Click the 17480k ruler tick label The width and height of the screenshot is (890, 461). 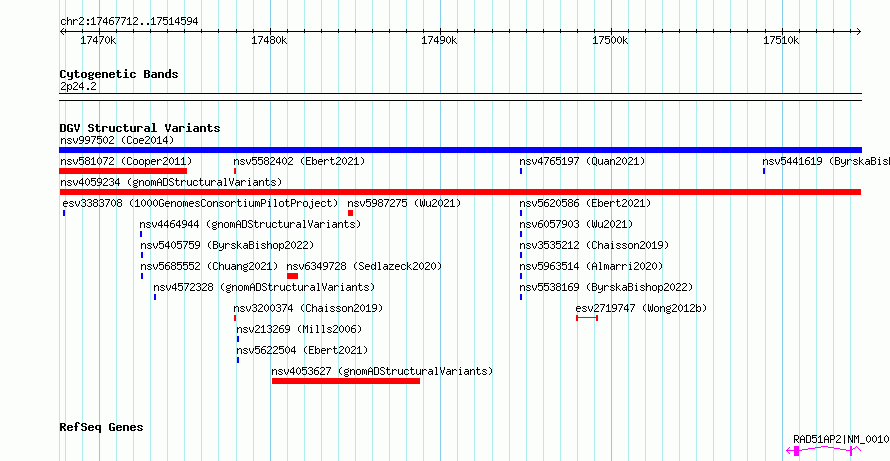click(x=269, y=41)
